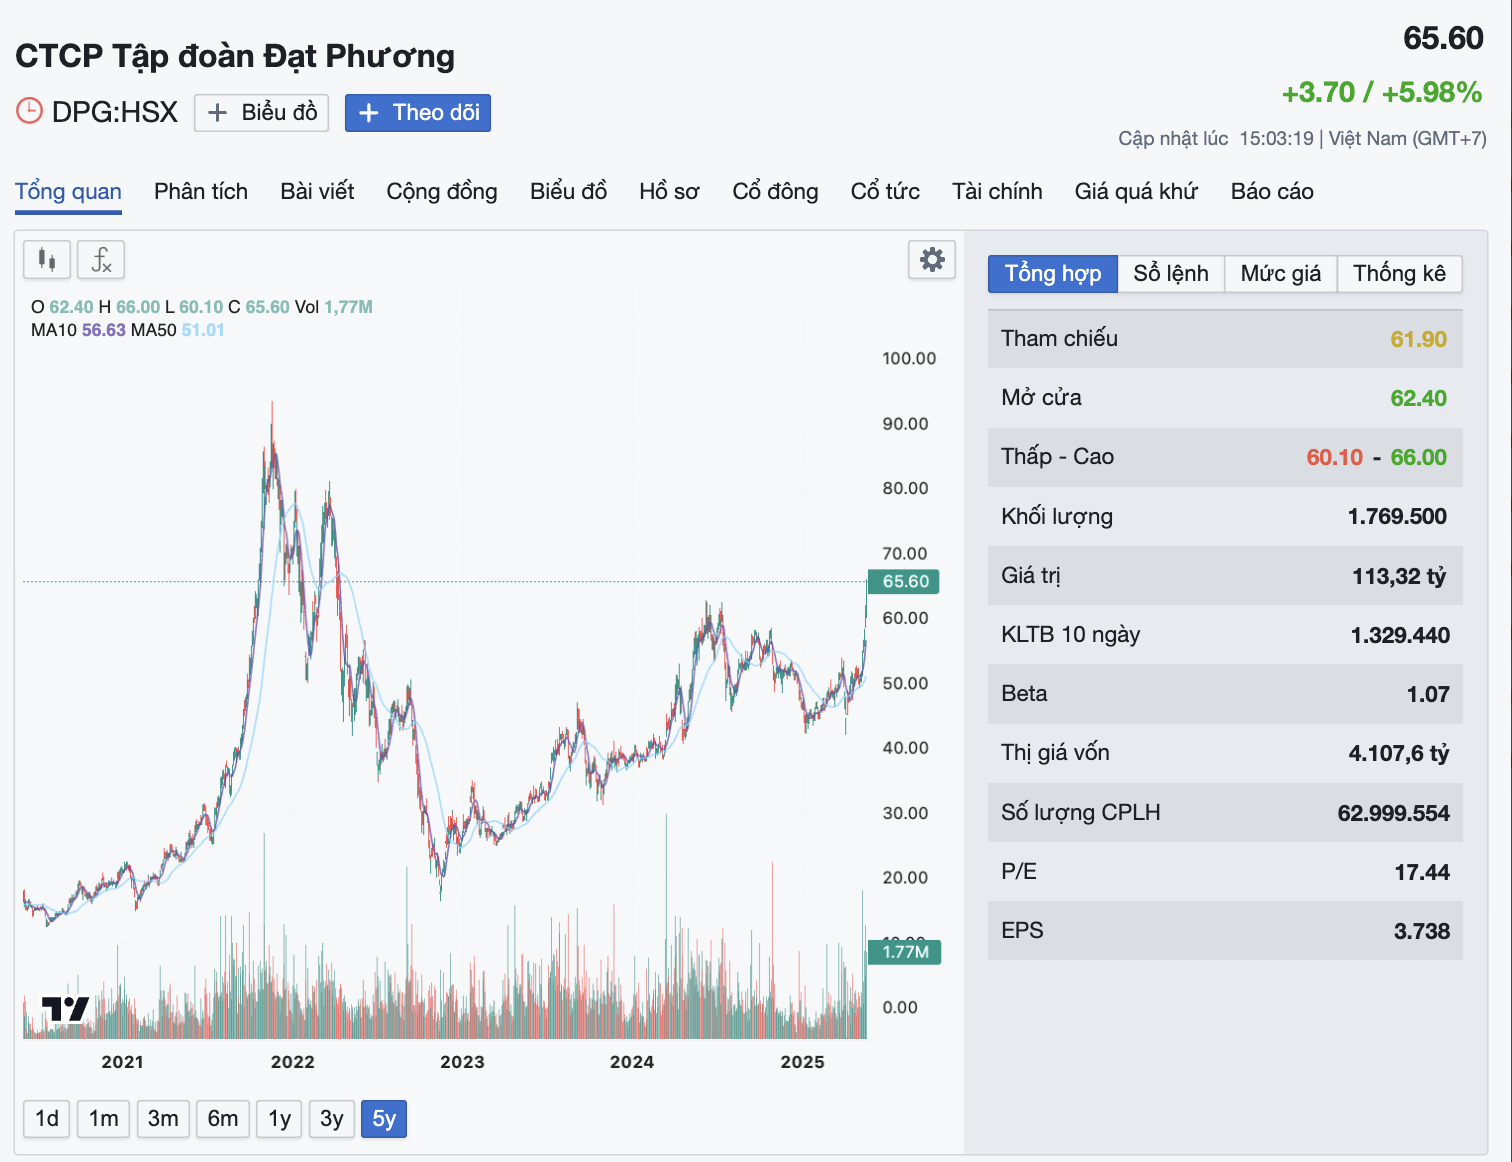This screenshot has width=1512, height=1162.
Task: Click the 1.77M volume label on axis
Action: pyautogui.click(x=904, y=952)
